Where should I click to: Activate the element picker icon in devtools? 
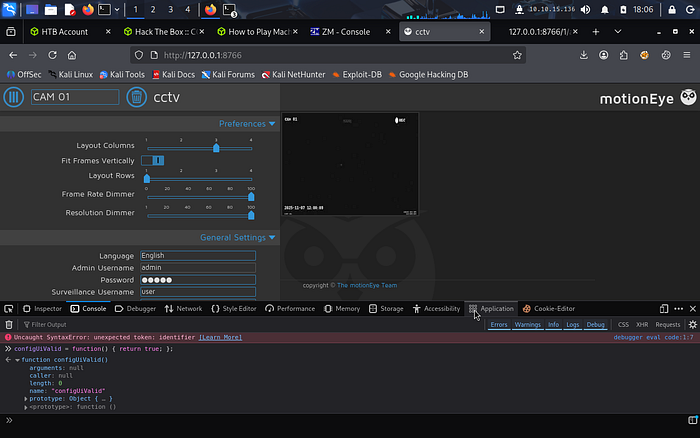click(x=8, y=309)
